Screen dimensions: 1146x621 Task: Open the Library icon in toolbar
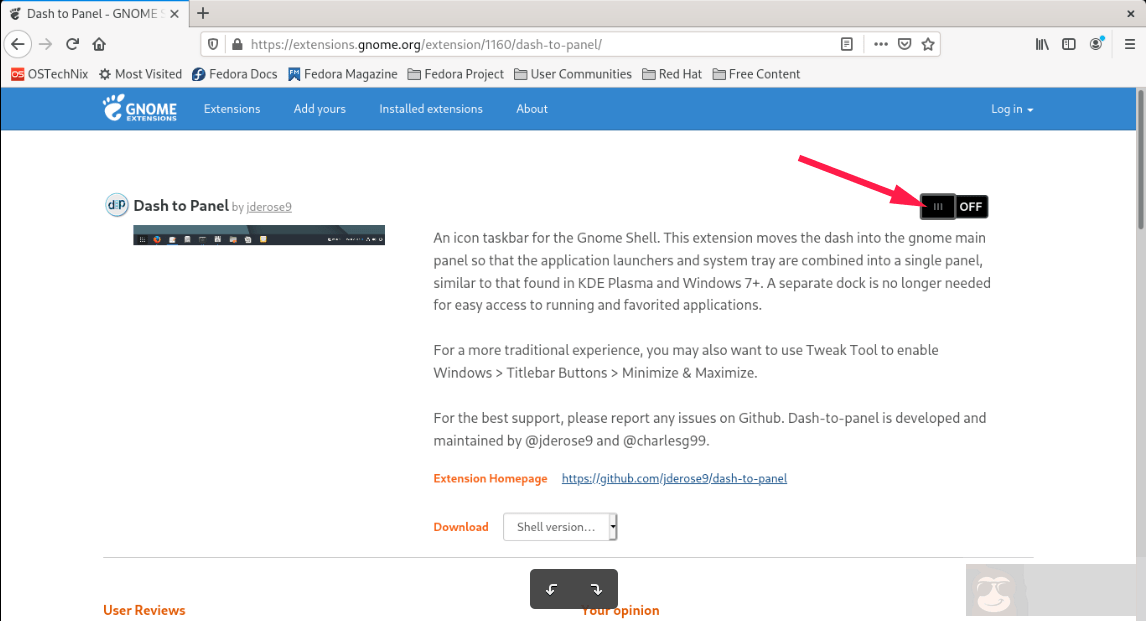coord(1042,45)
